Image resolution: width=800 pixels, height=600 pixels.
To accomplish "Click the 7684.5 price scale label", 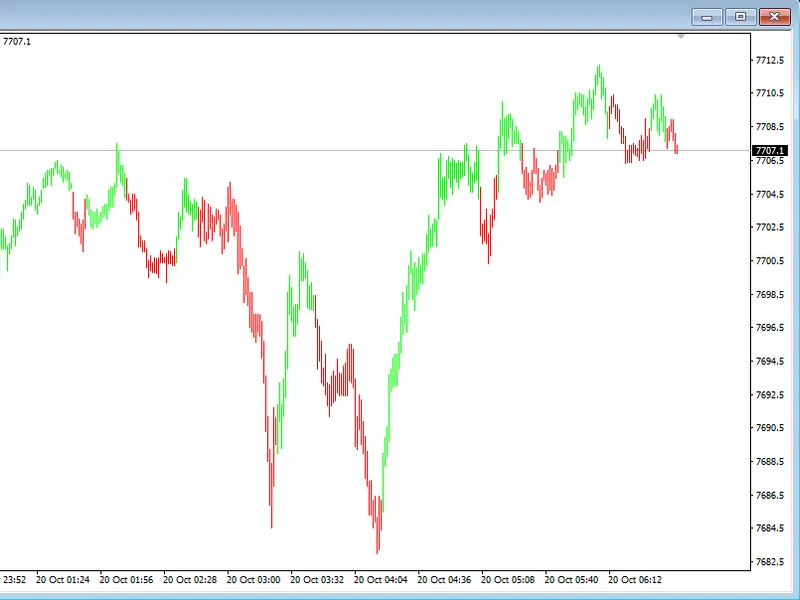I will (x=770, y=528).
